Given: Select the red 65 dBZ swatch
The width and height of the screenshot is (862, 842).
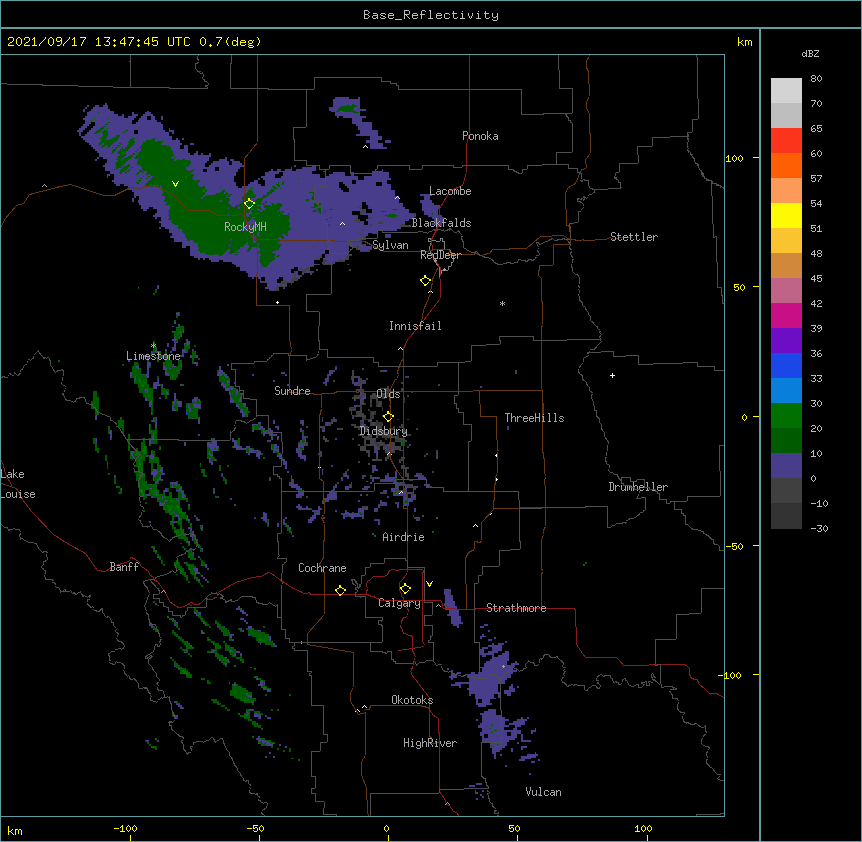Looking at the screenshot, I should coord(786,141).
